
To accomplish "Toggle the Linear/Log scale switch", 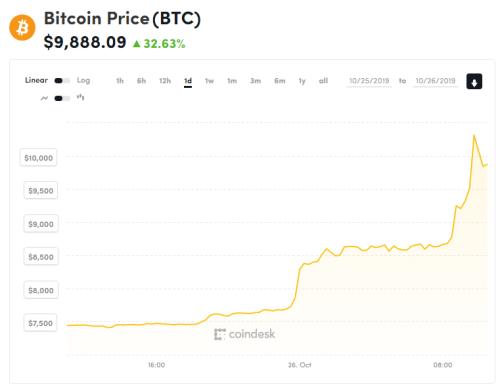I will (x=62, y=81).
